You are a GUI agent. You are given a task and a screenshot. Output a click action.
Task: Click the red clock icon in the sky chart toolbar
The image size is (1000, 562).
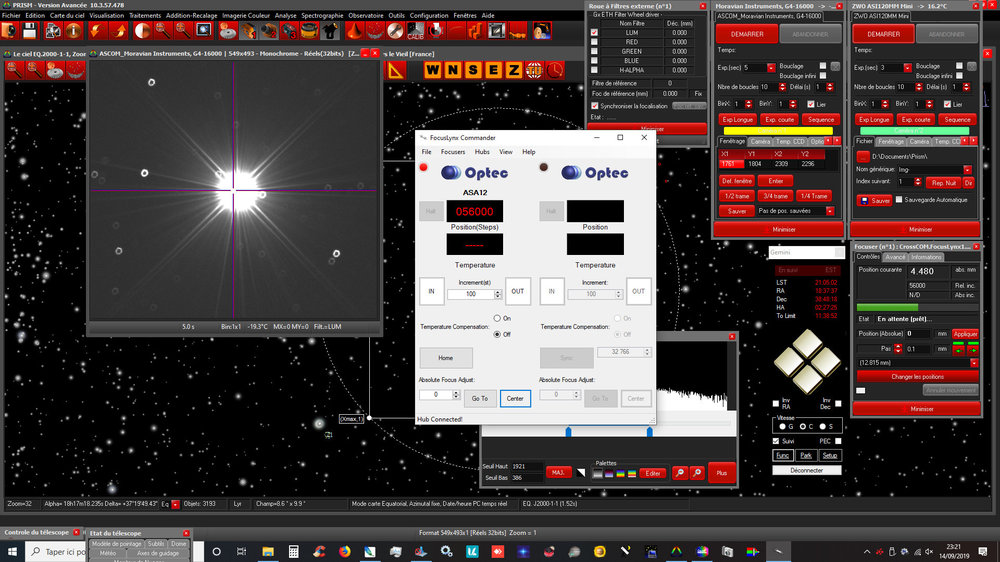coord(554,70)
